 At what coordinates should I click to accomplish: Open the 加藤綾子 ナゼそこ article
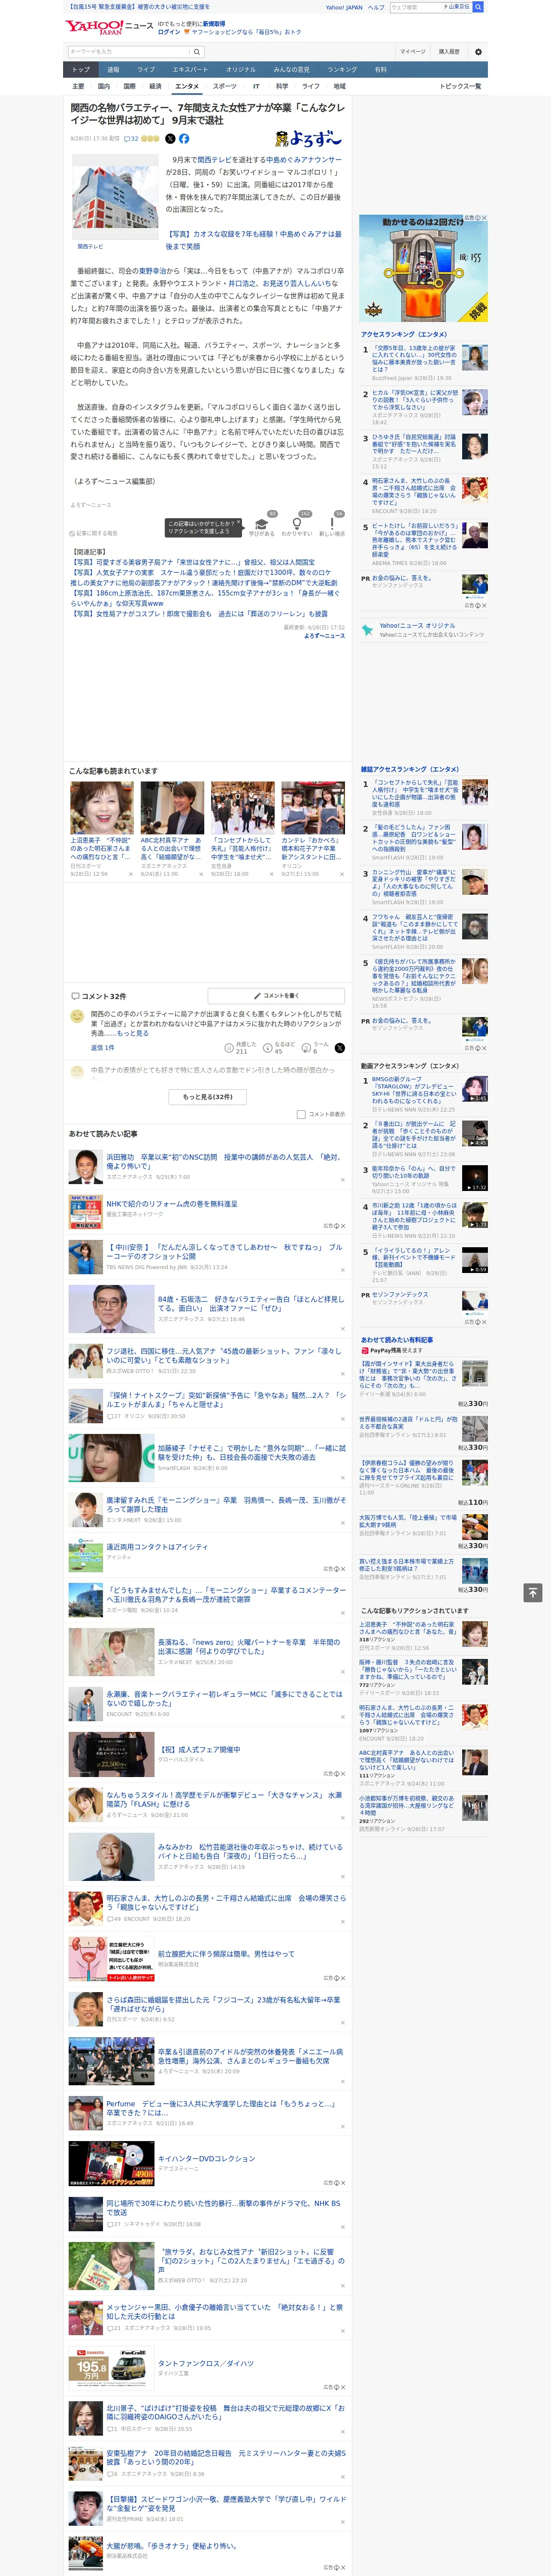(x=251, y=1453)
